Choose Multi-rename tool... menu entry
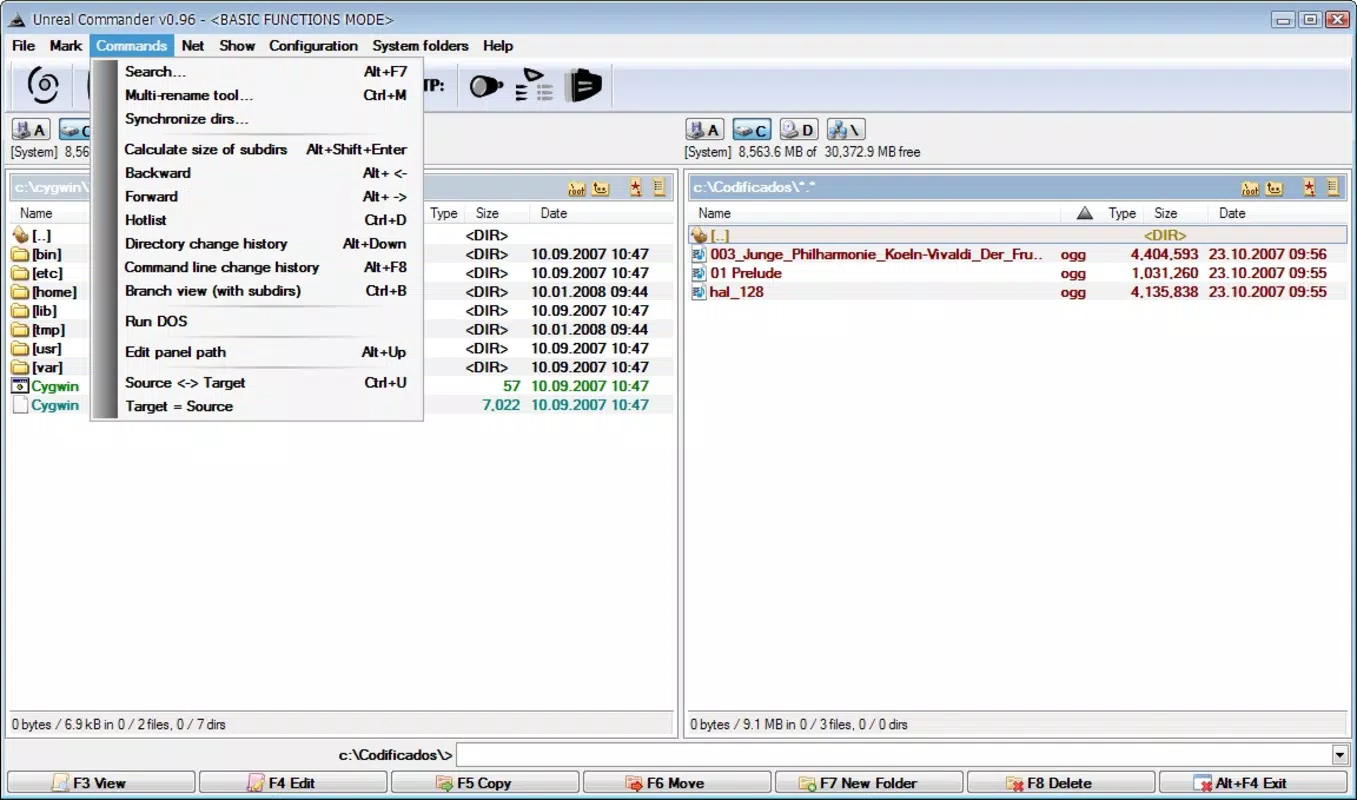This screenshot has width=1357, height=800. click(267, 96)
